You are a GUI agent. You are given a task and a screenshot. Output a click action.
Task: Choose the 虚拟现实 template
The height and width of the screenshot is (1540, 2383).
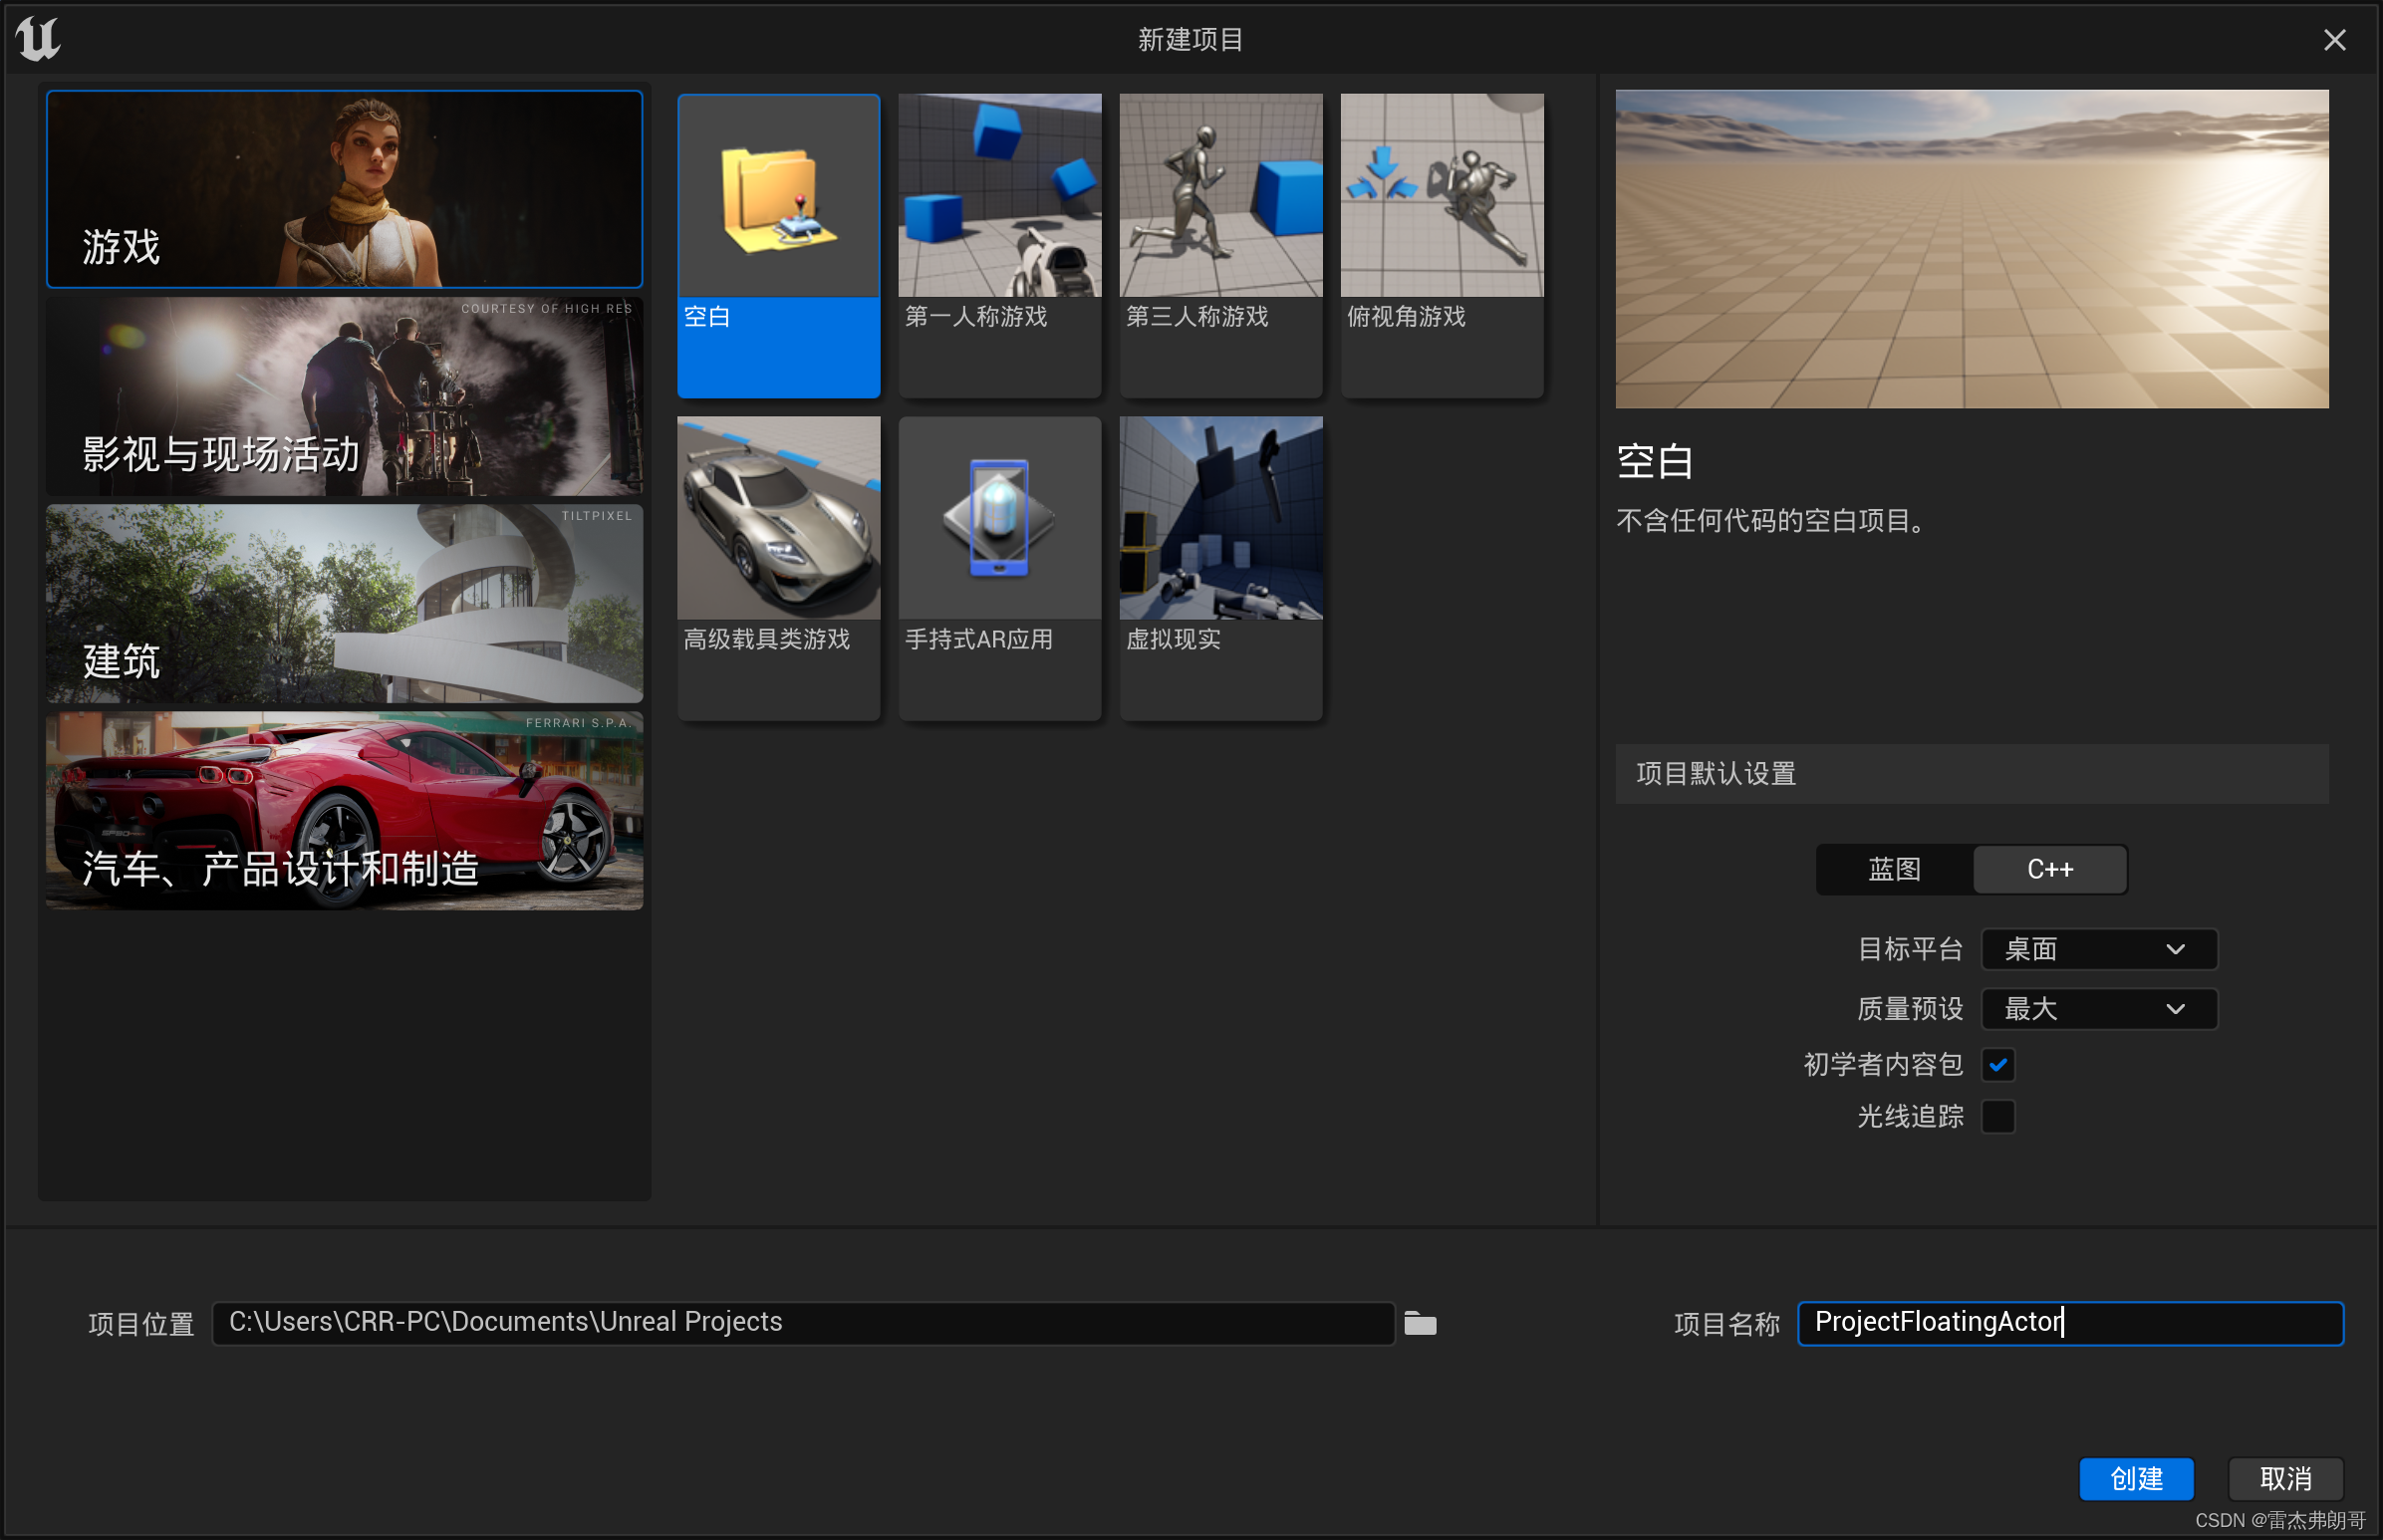coord(1219,565)
